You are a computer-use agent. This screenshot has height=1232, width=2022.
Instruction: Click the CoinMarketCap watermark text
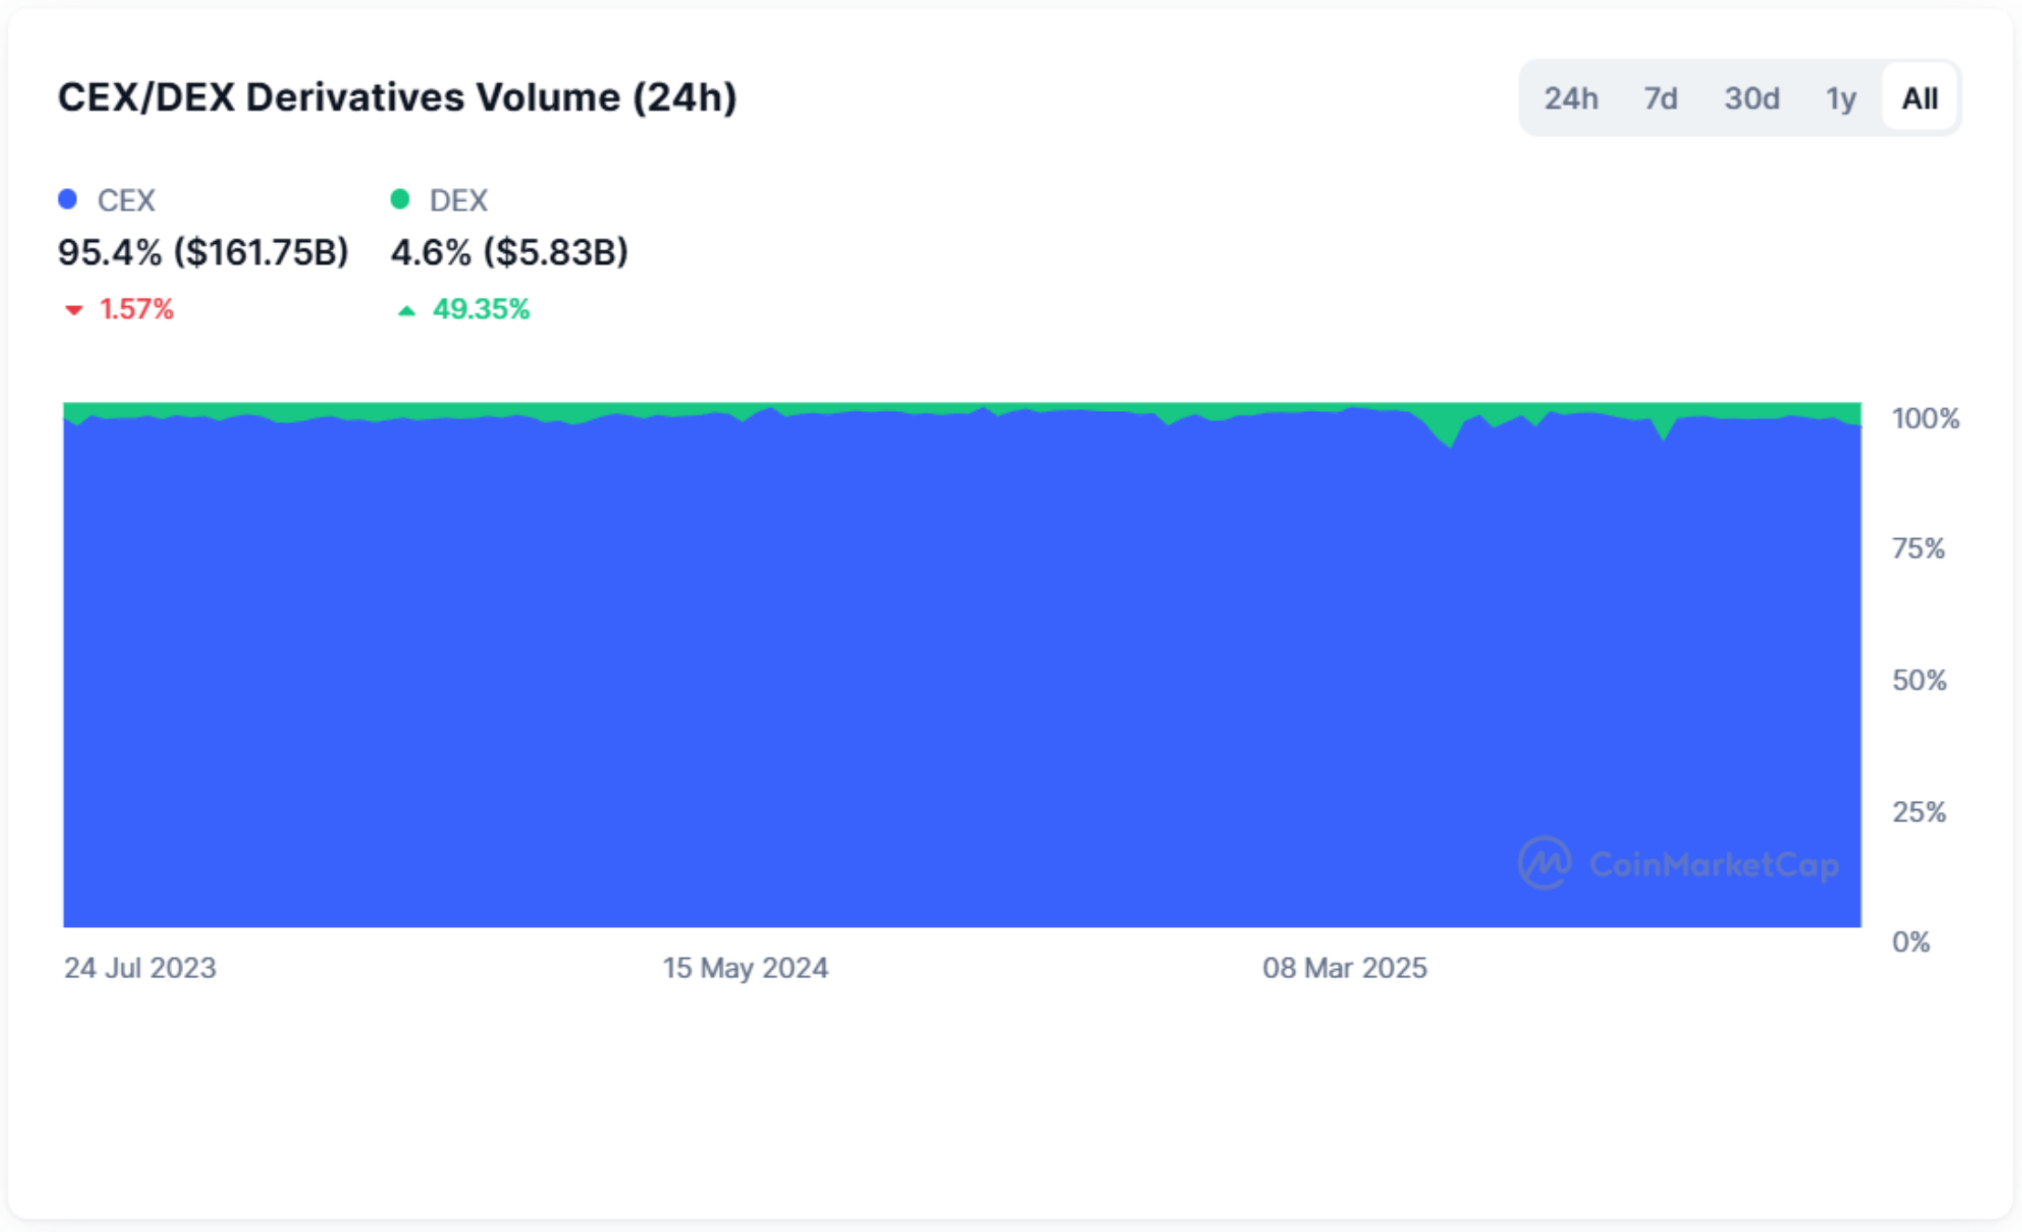click(1714, 864)
